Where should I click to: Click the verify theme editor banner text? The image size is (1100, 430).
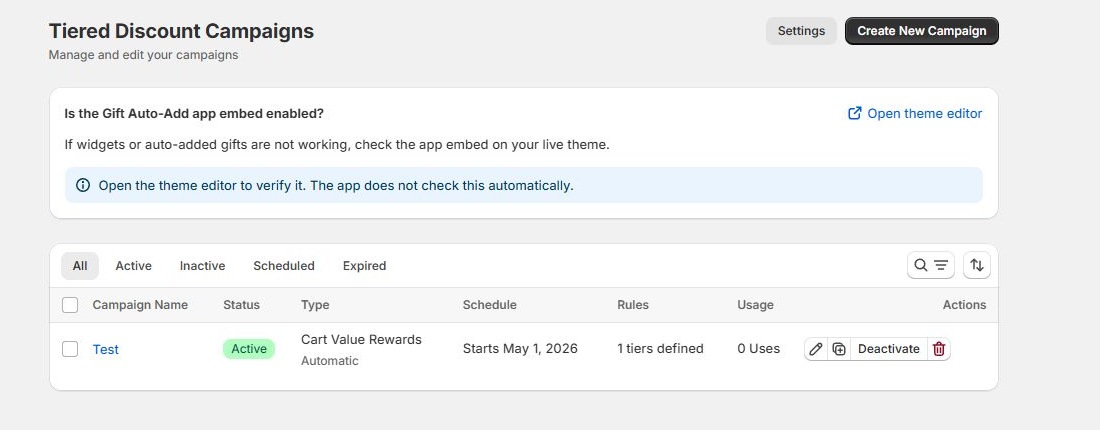tap(336, 186)
